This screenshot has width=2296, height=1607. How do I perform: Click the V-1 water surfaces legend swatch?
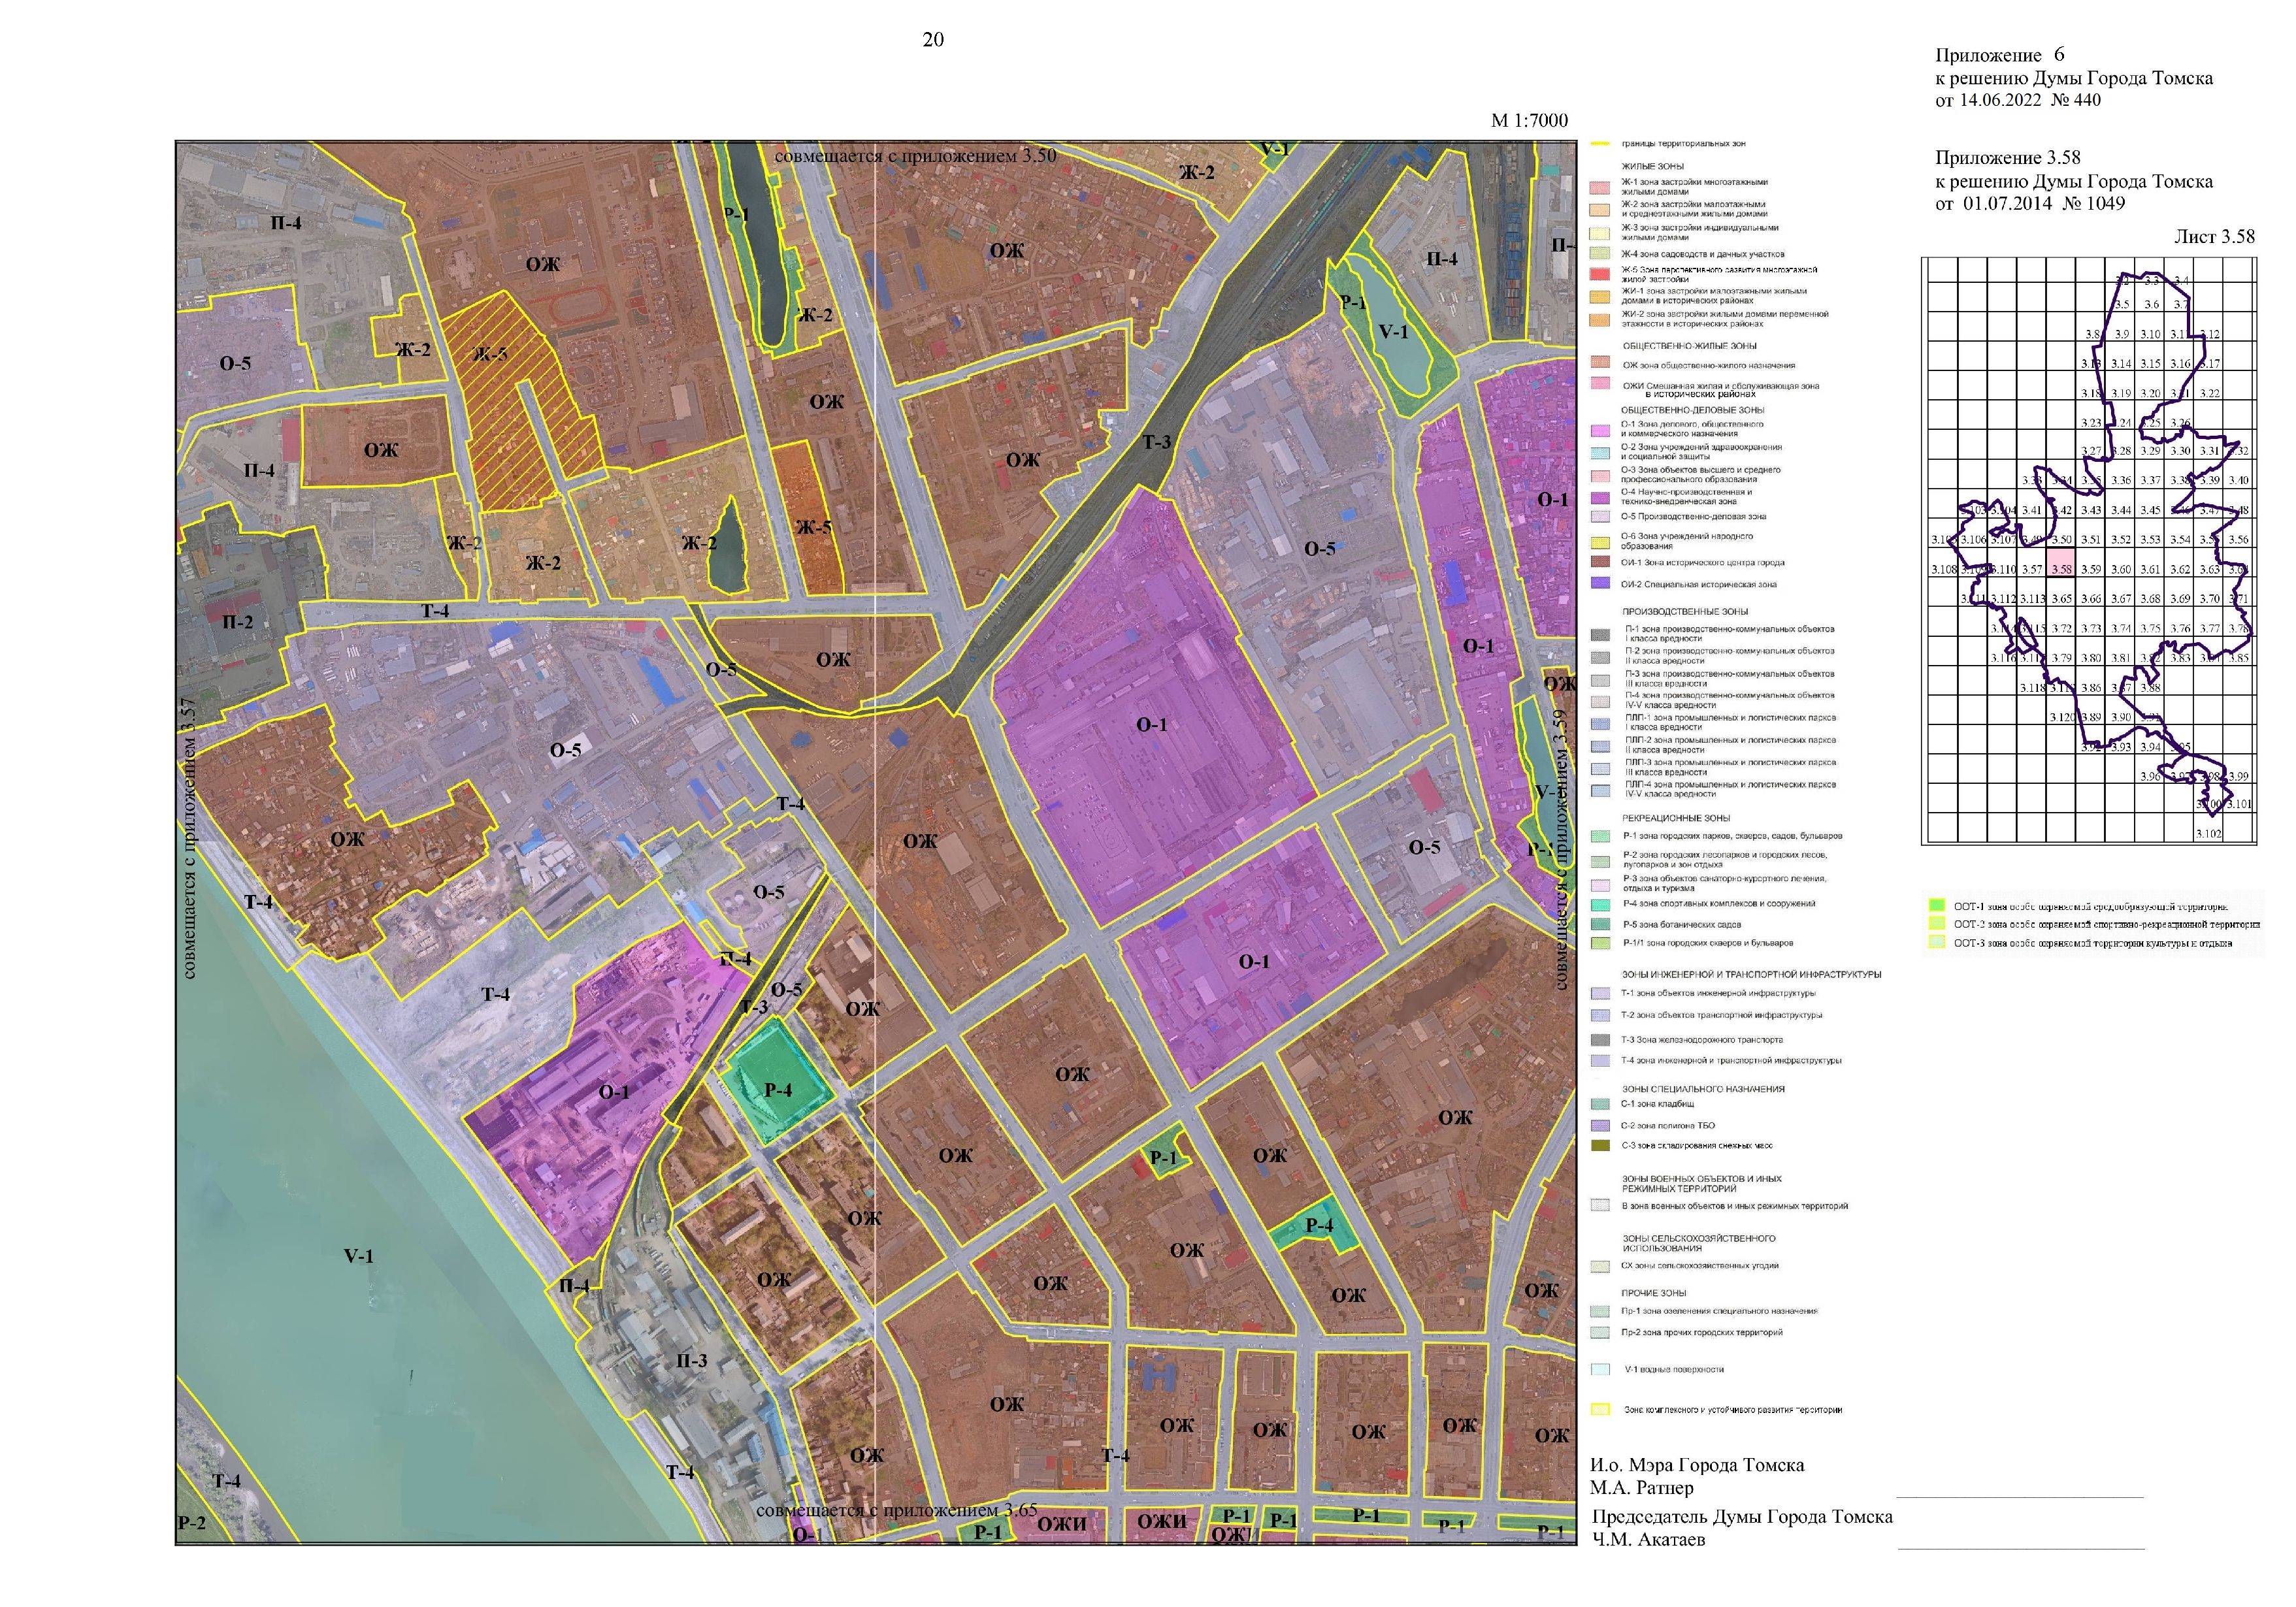coord(1600,1369)
